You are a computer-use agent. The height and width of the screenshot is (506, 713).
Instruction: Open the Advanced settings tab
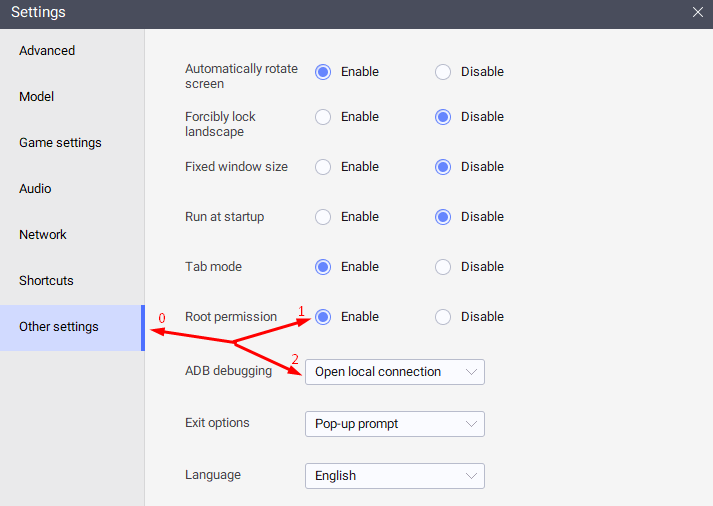point(47,51)
